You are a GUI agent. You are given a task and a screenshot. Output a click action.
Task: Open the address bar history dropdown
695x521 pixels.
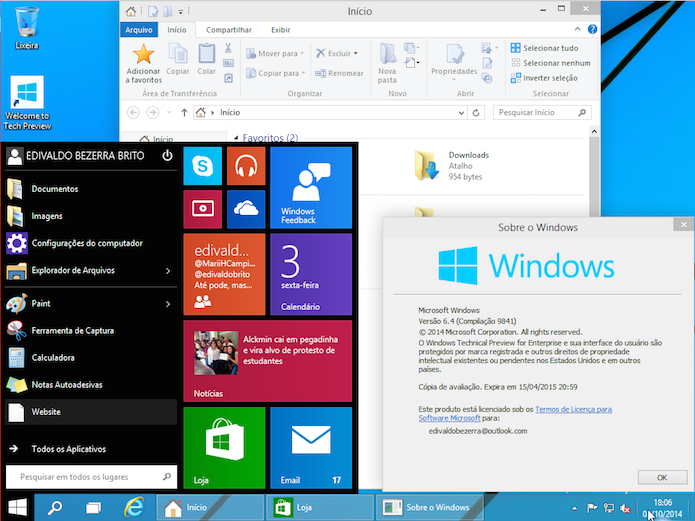tap(461, 113)
